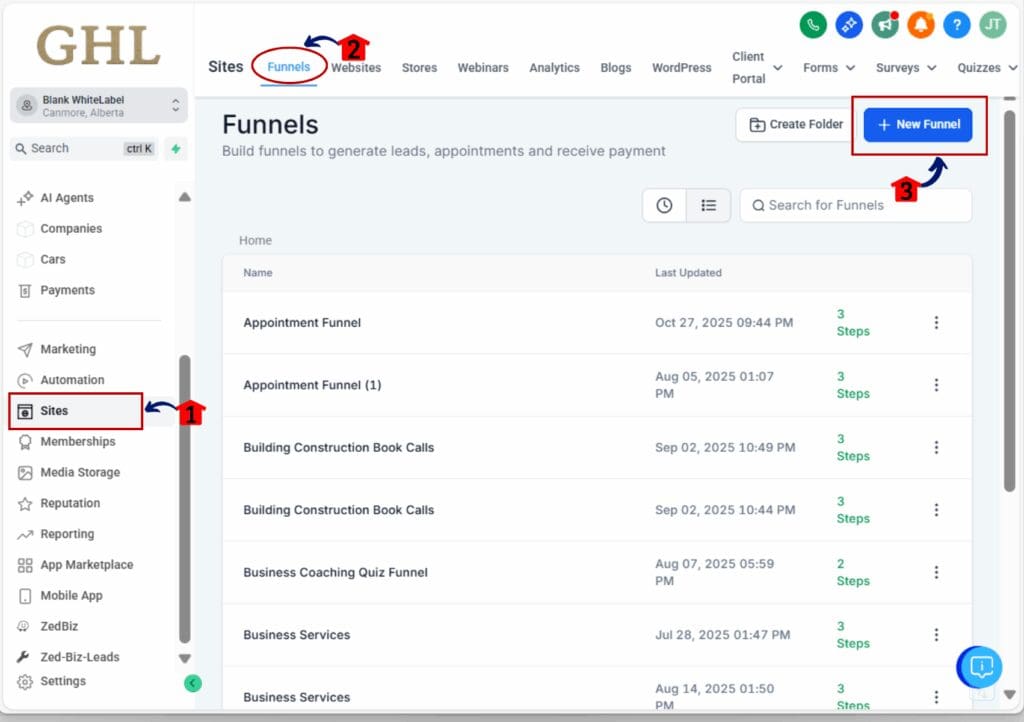Click the AI assistant sparkle icon
1024x722 pixels.
coord(849,25)
